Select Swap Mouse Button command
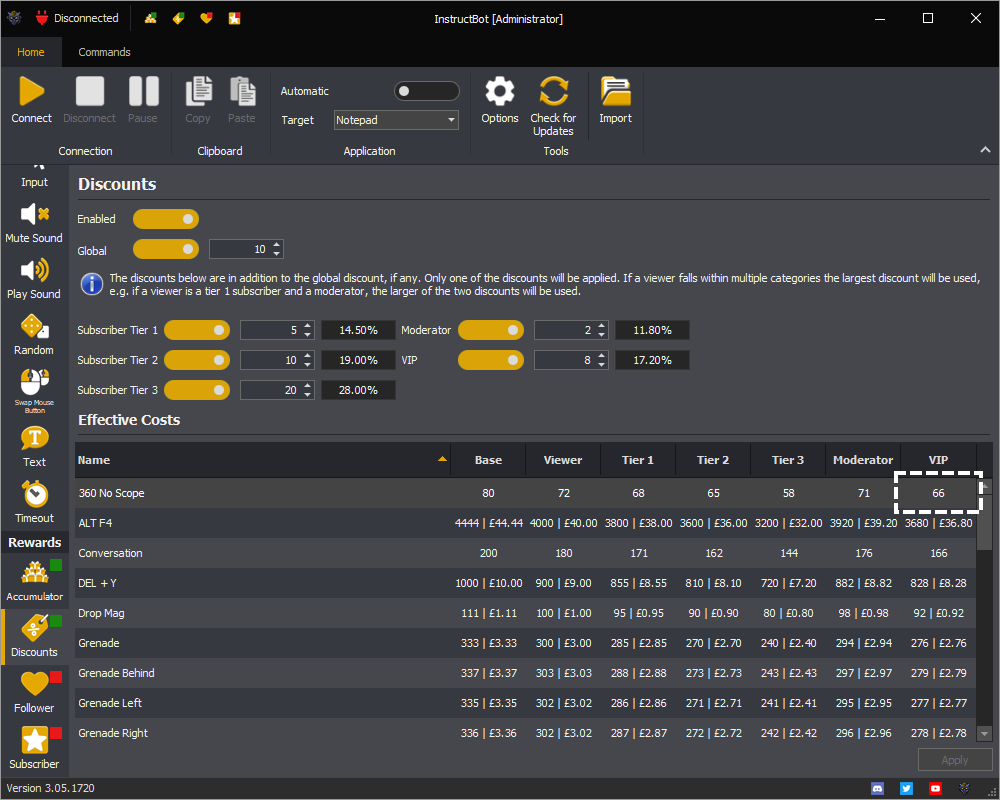Image resolution: width=1000 pixels, height=800 pixels. (x=34, y=391)
